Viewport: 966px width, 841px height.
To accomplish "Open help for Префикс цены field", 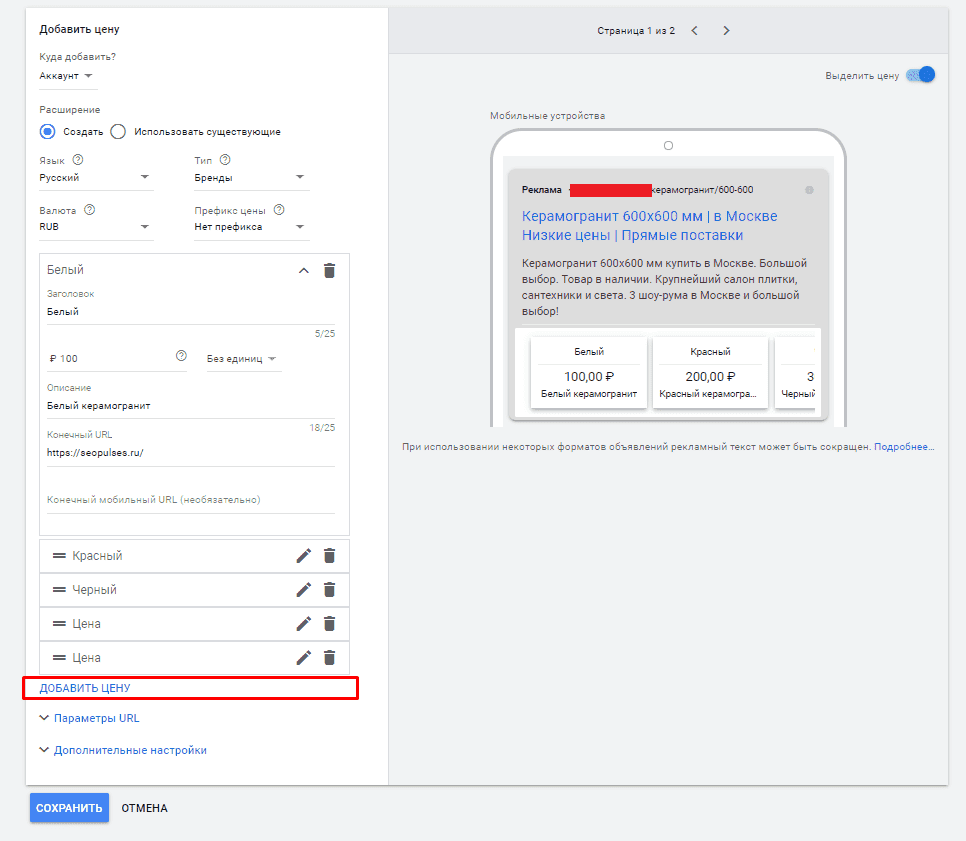I will click(279, 209).
